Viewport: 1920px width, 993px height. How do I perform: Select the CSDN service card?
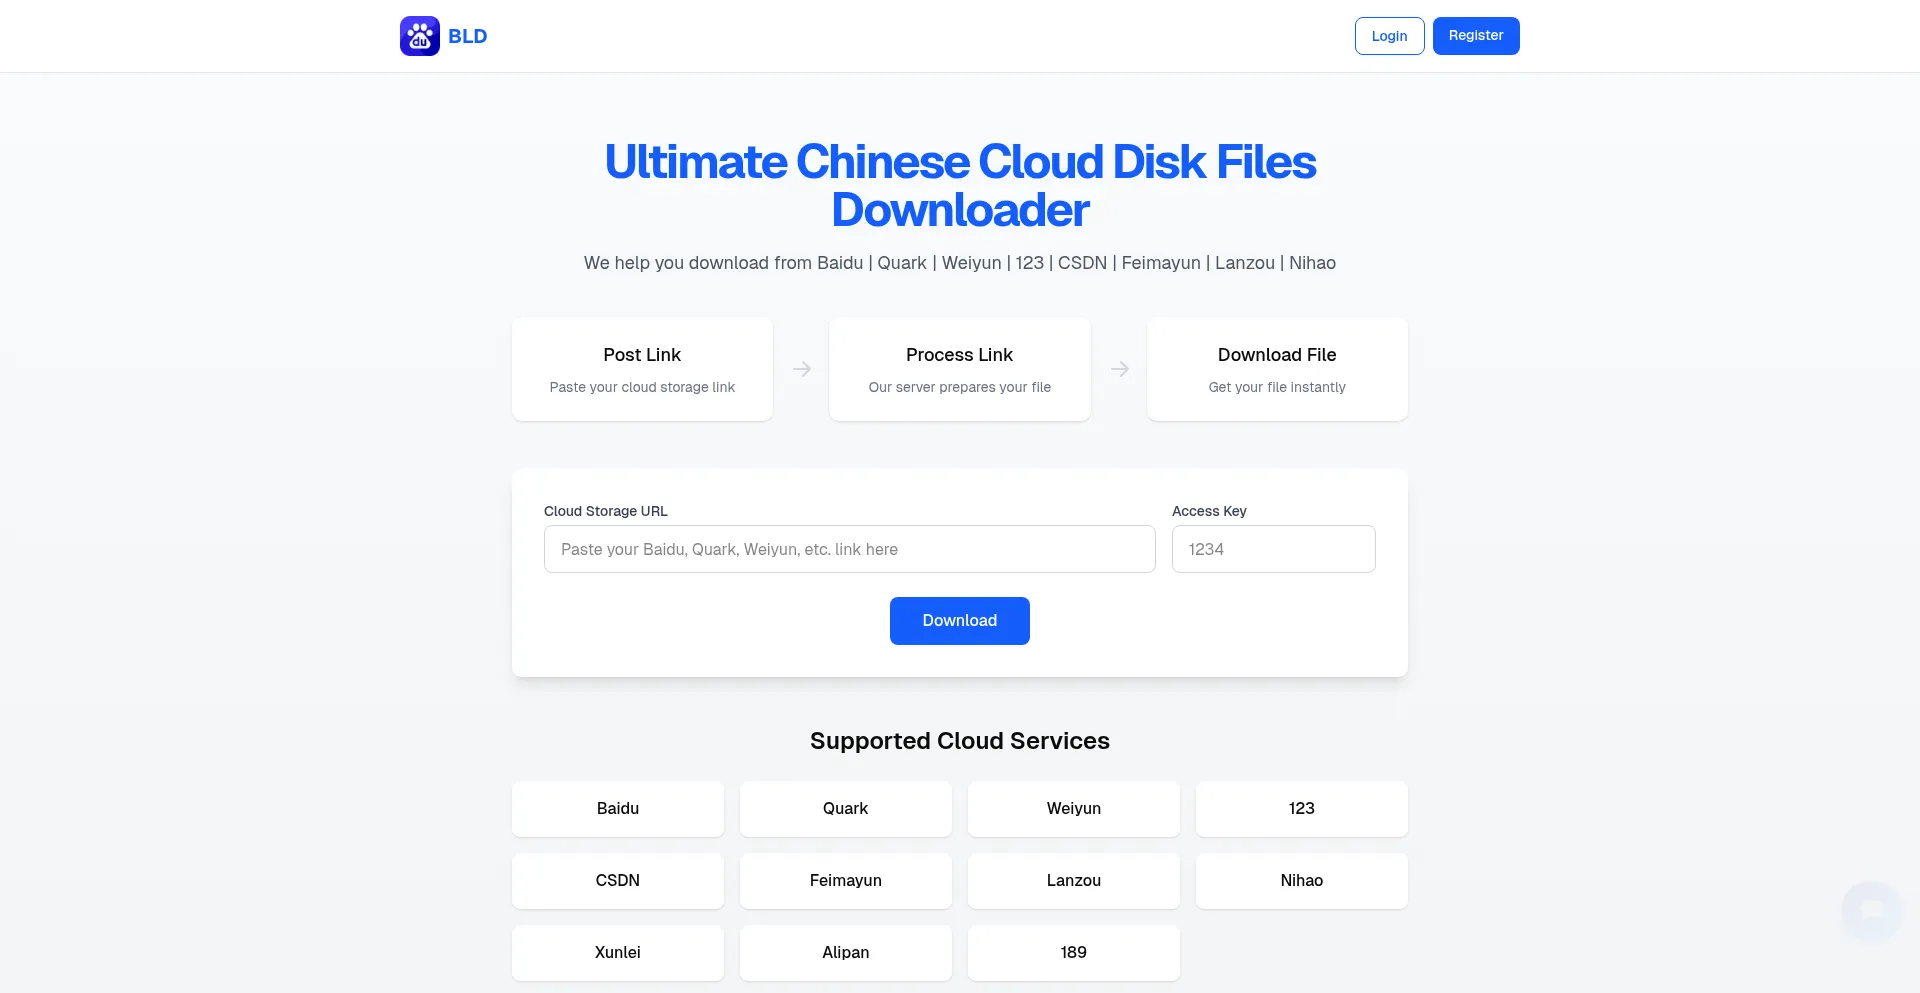tap(617, 881)
